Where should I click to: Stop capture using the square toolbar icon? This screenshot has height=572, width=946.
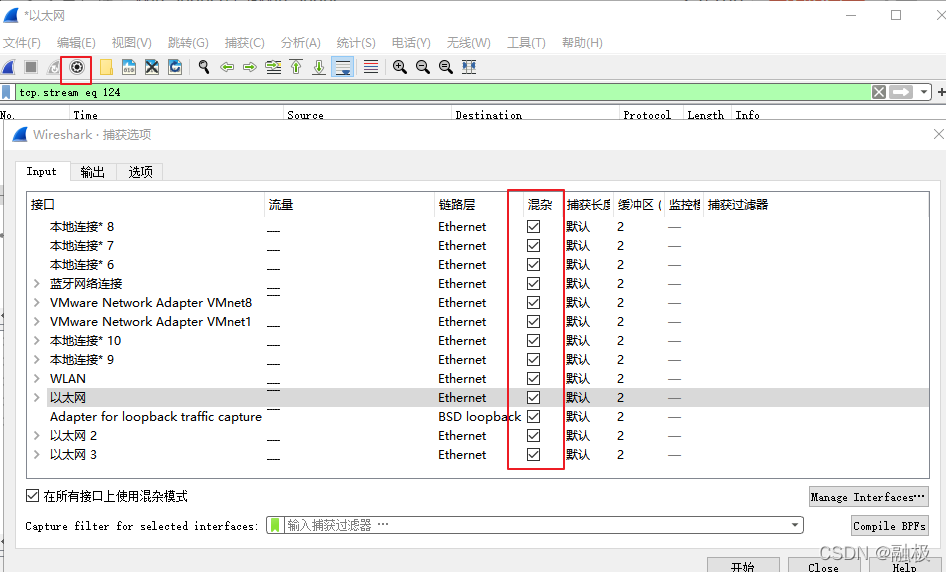tap(31, 67)
